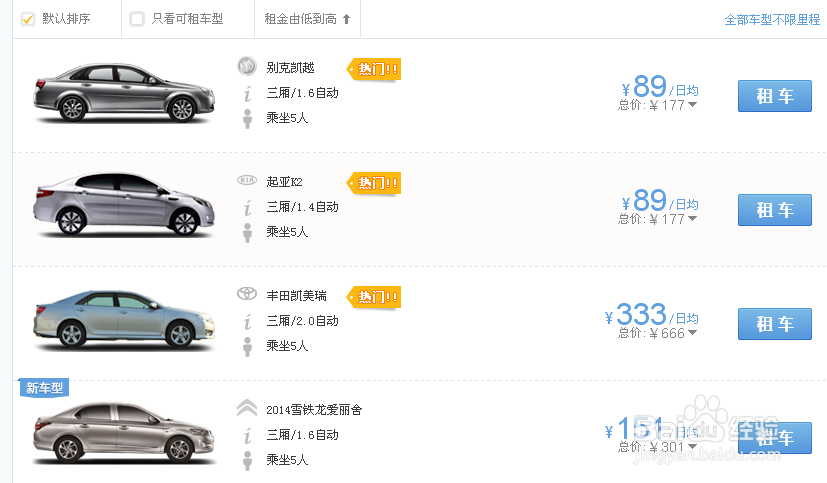Click the passenger icon beside 乘坐5人 for 起亚K2

tap(247, 233)
